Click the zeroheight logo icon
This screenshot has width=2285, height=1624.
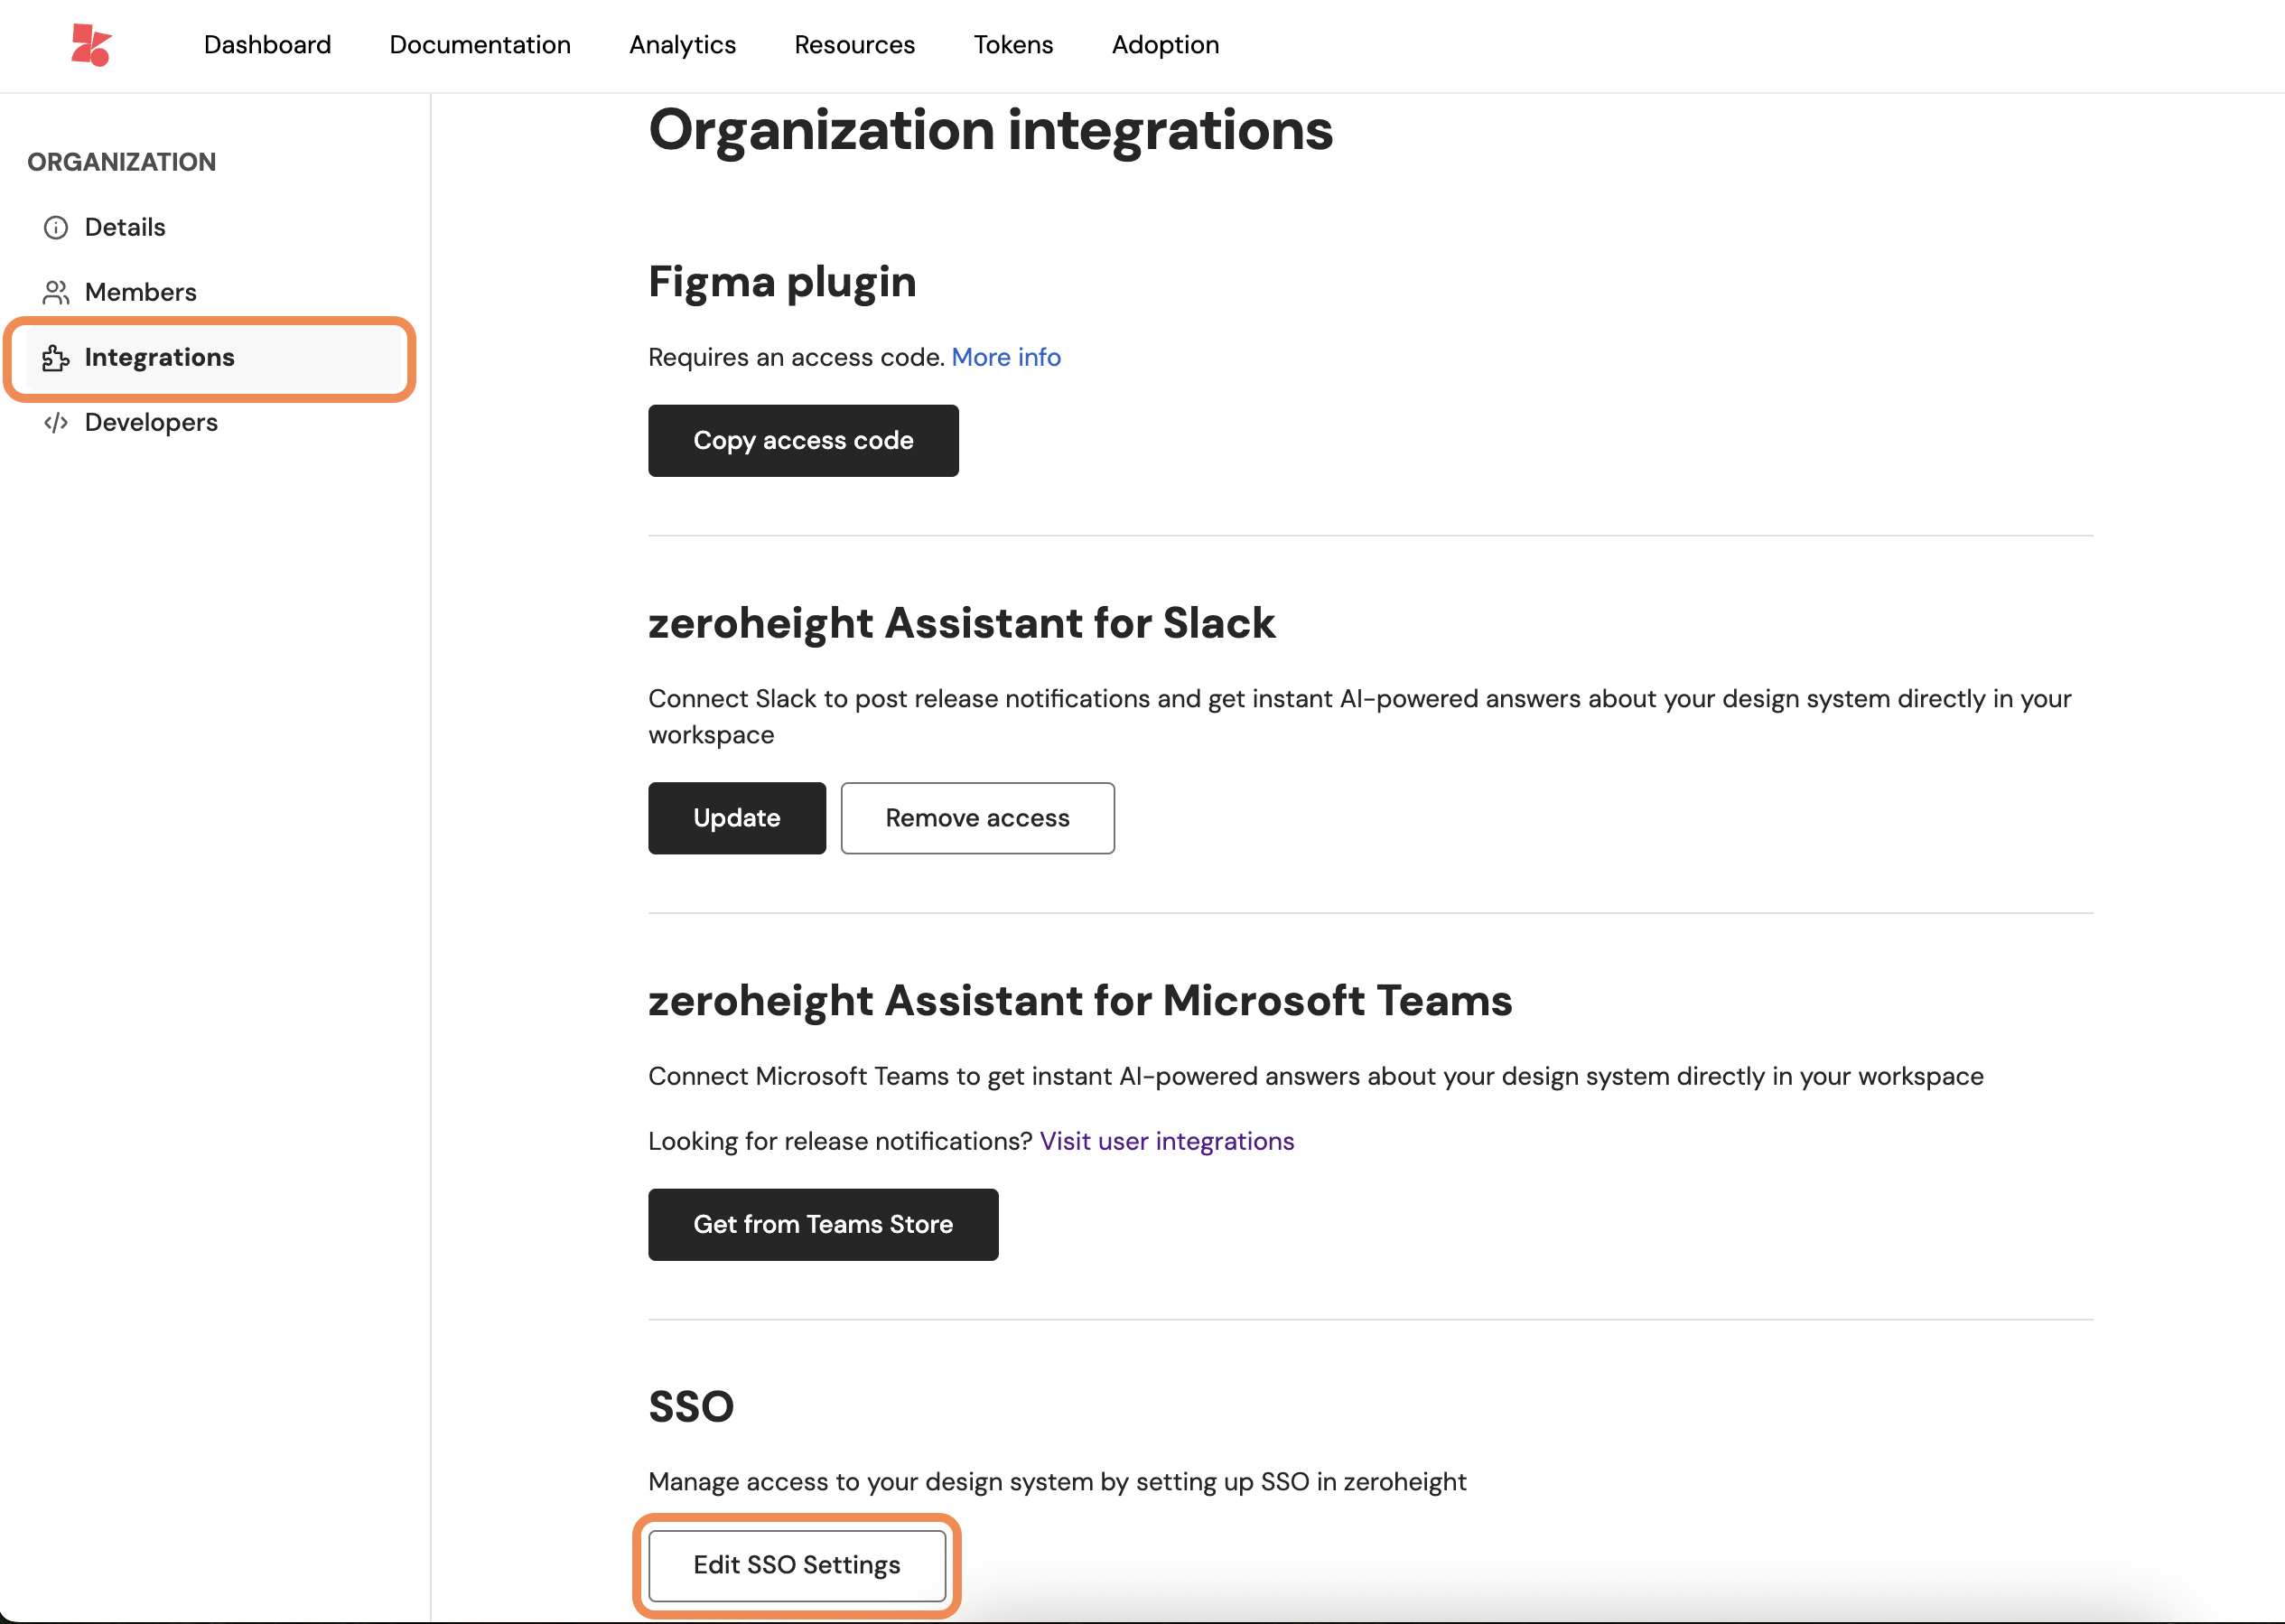tap(91, 45)
